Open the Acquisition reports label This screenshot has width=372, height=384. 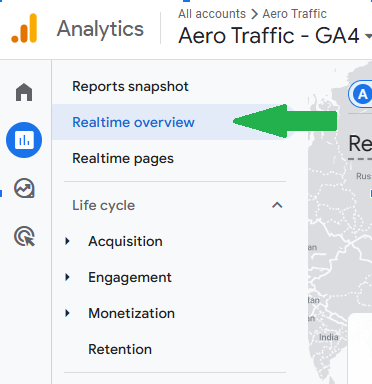click(x=125, y=241)
